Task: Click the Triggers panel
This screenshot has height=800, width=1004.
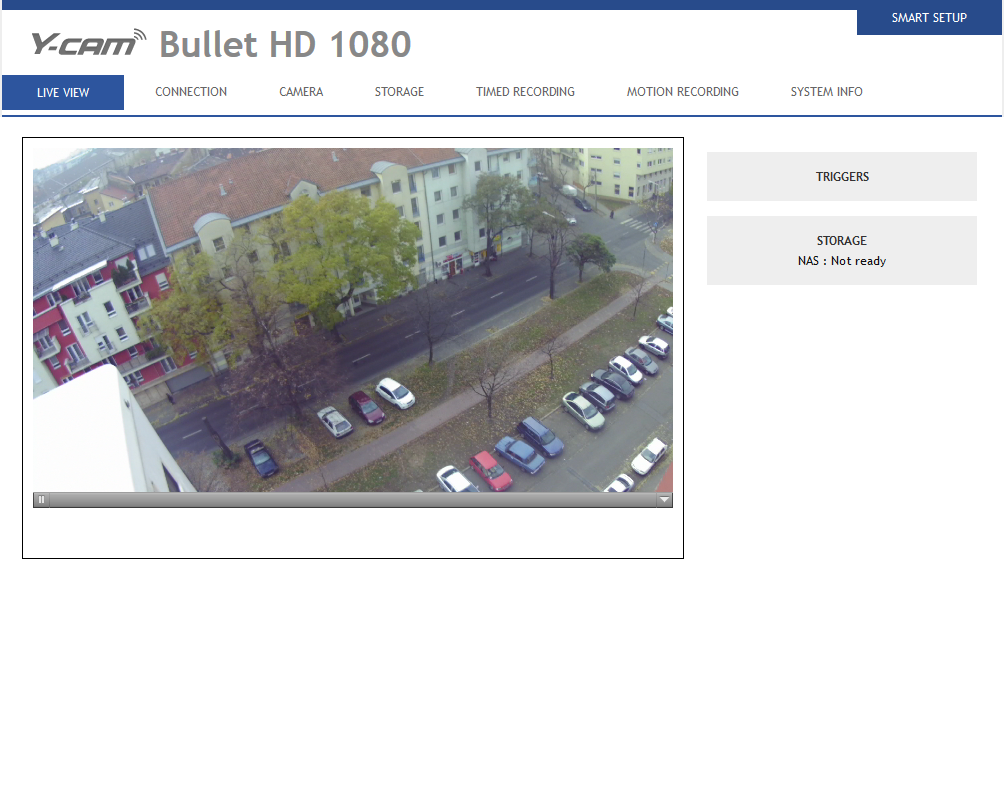Action: pos(842,177)
